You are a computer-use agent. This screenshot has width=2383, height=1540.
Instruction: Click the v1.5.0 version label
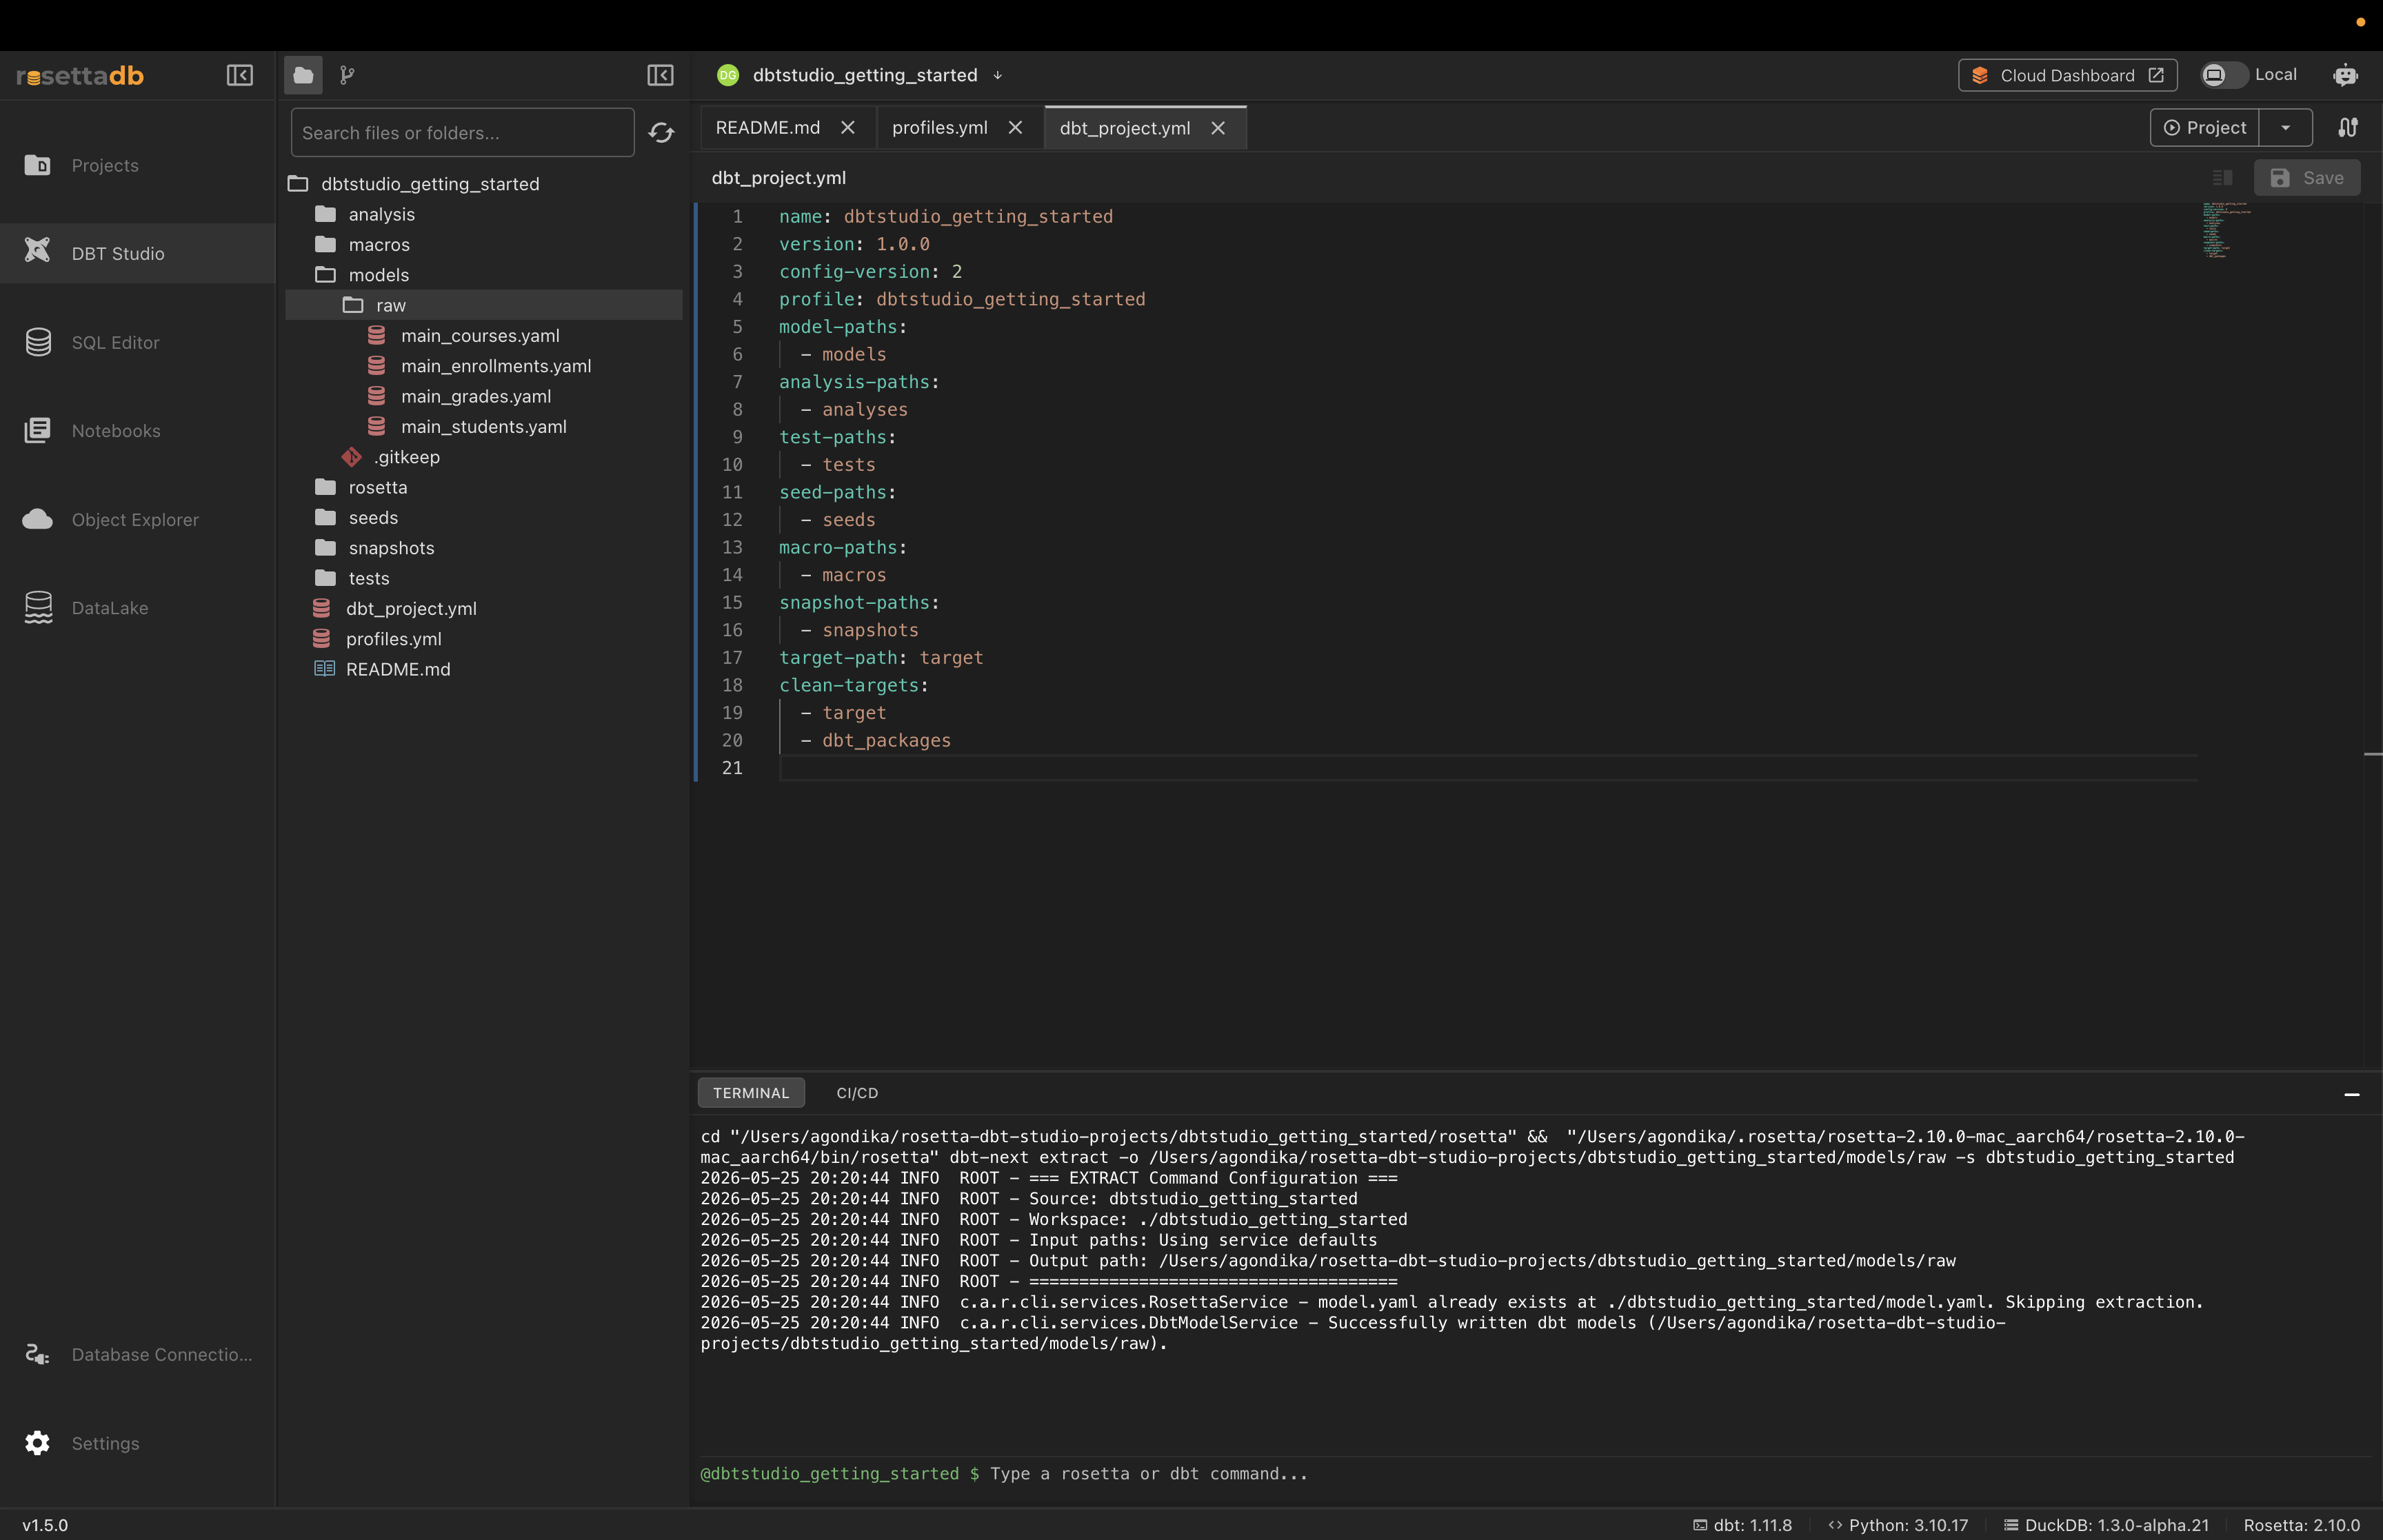coord(45,1525)
